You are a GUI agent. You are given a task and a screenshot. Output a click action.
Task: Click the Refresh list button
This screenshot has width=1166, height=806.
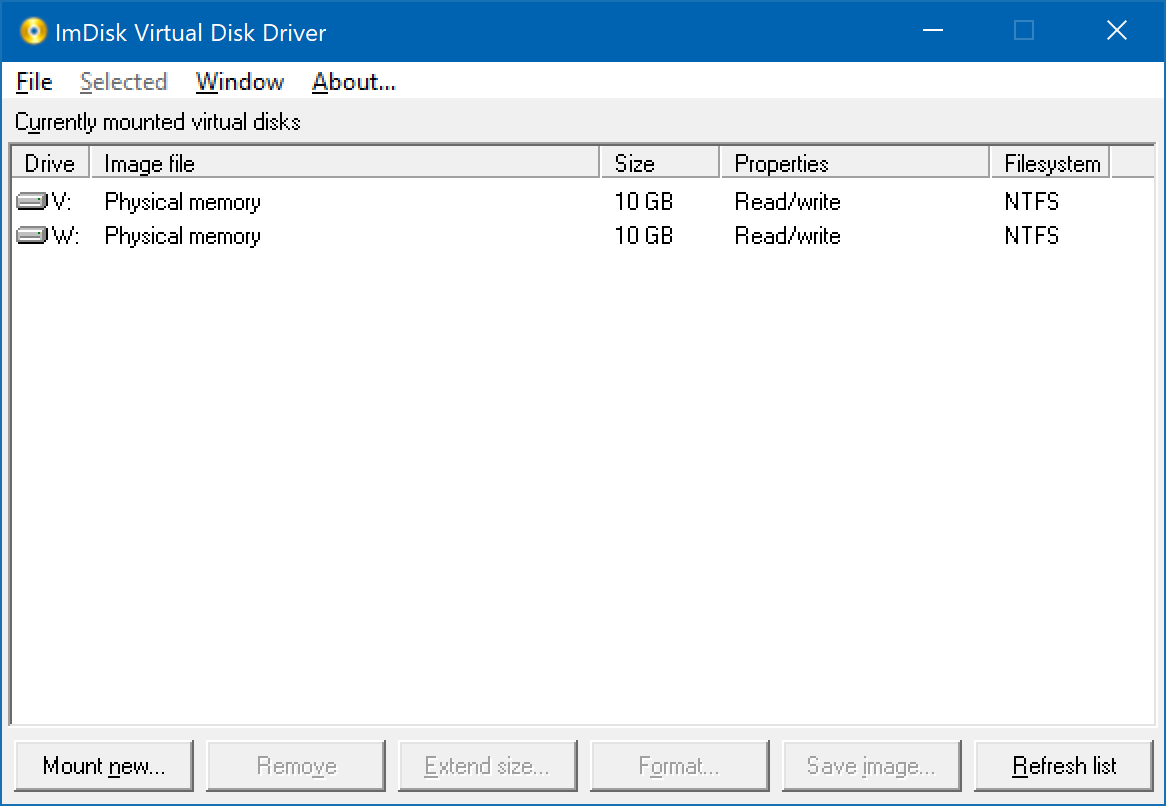1064,765
